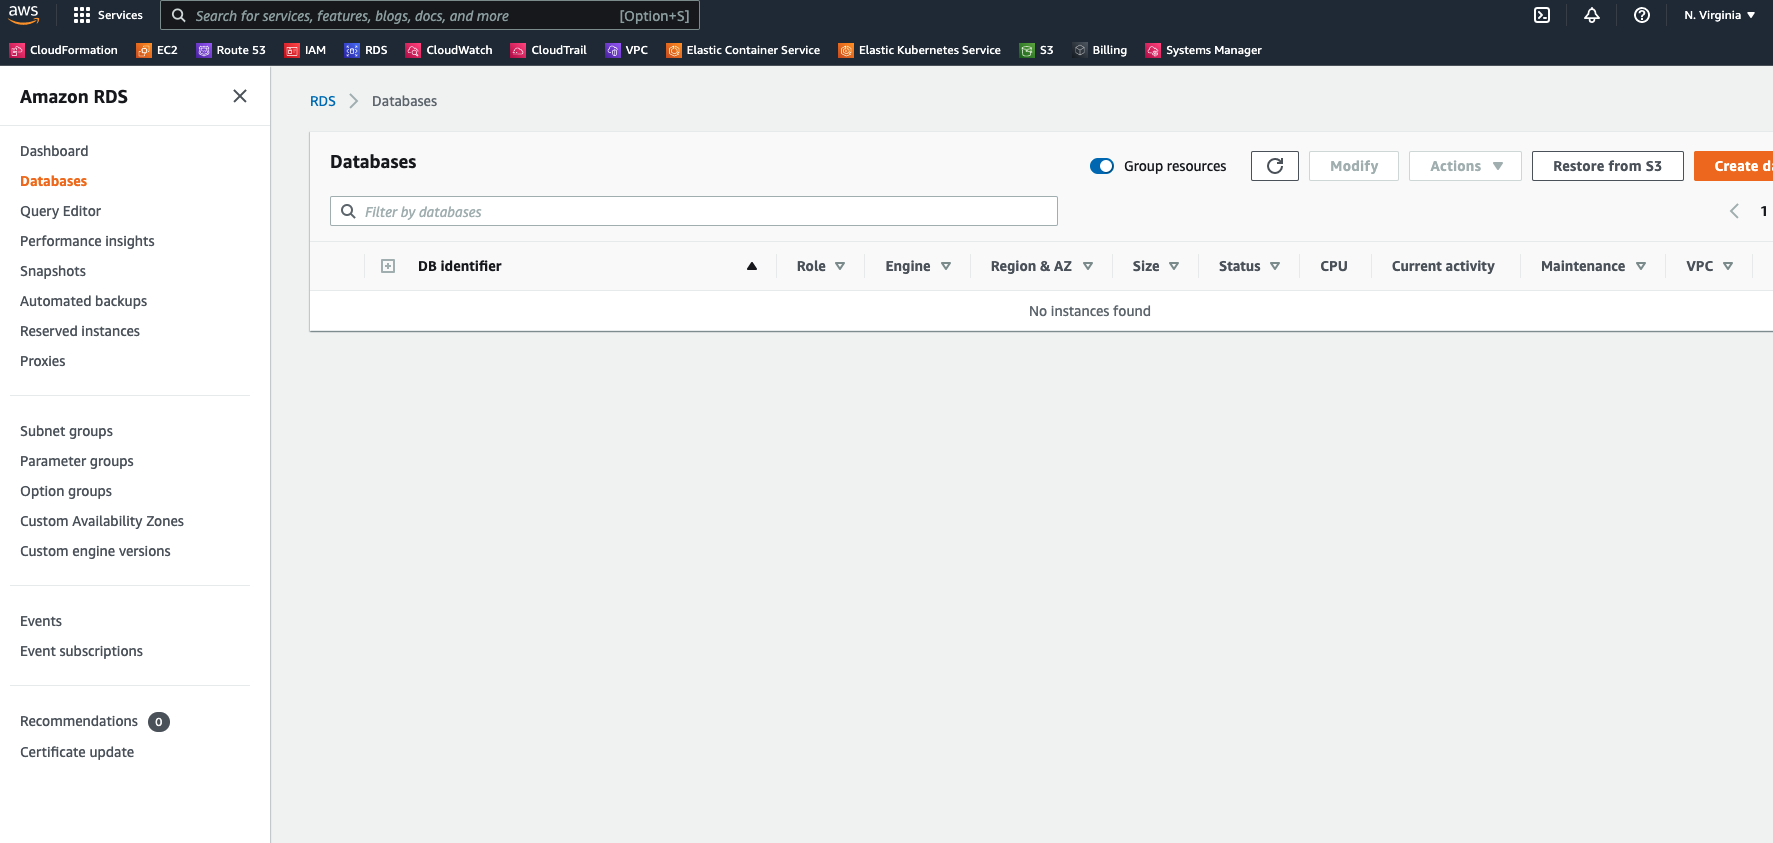1773x843 pixels.
Task: Close the Amazon RDS navigation panel
Action: (x=240, y=96)
